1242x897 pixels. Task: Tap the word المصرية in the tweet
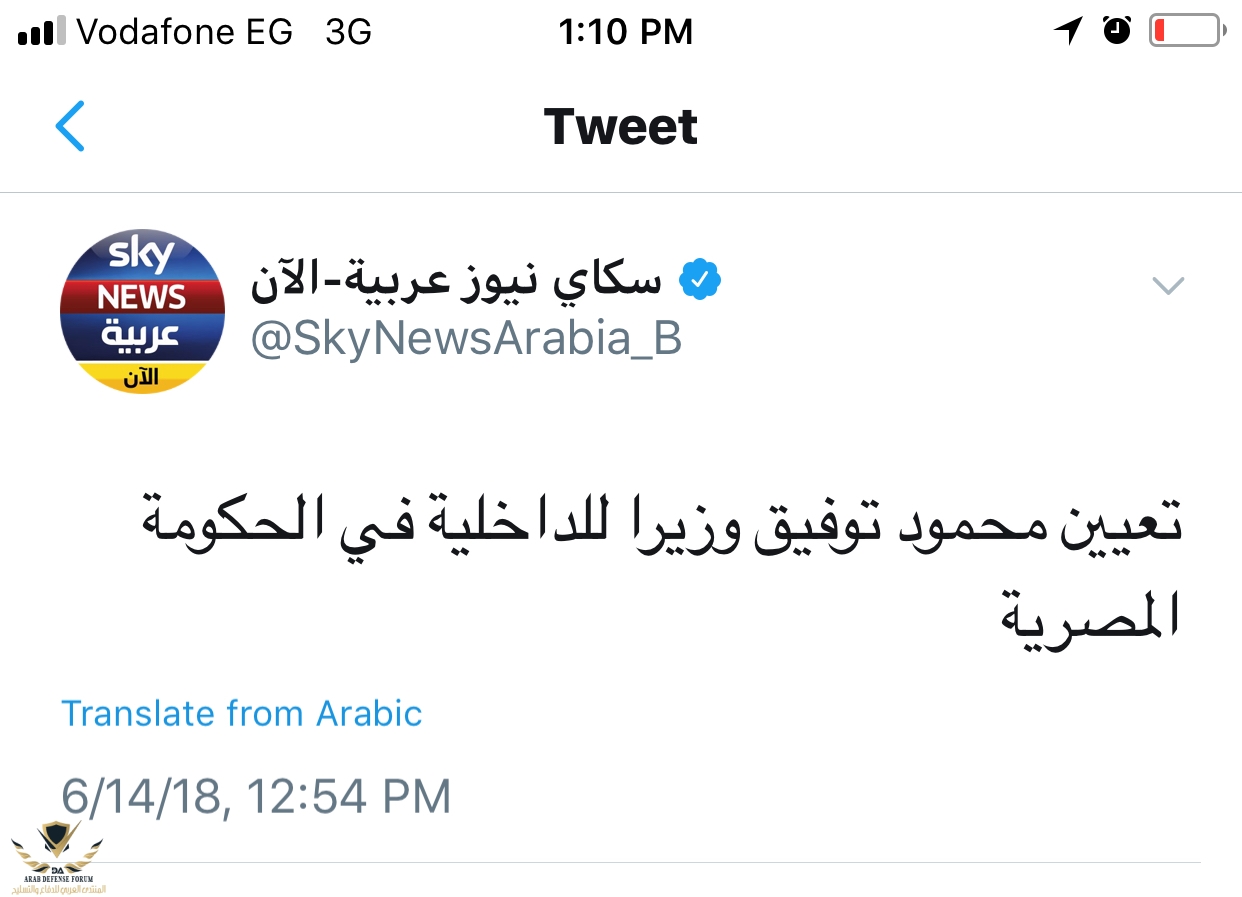pyautogui.click(x=1091, y=614)
